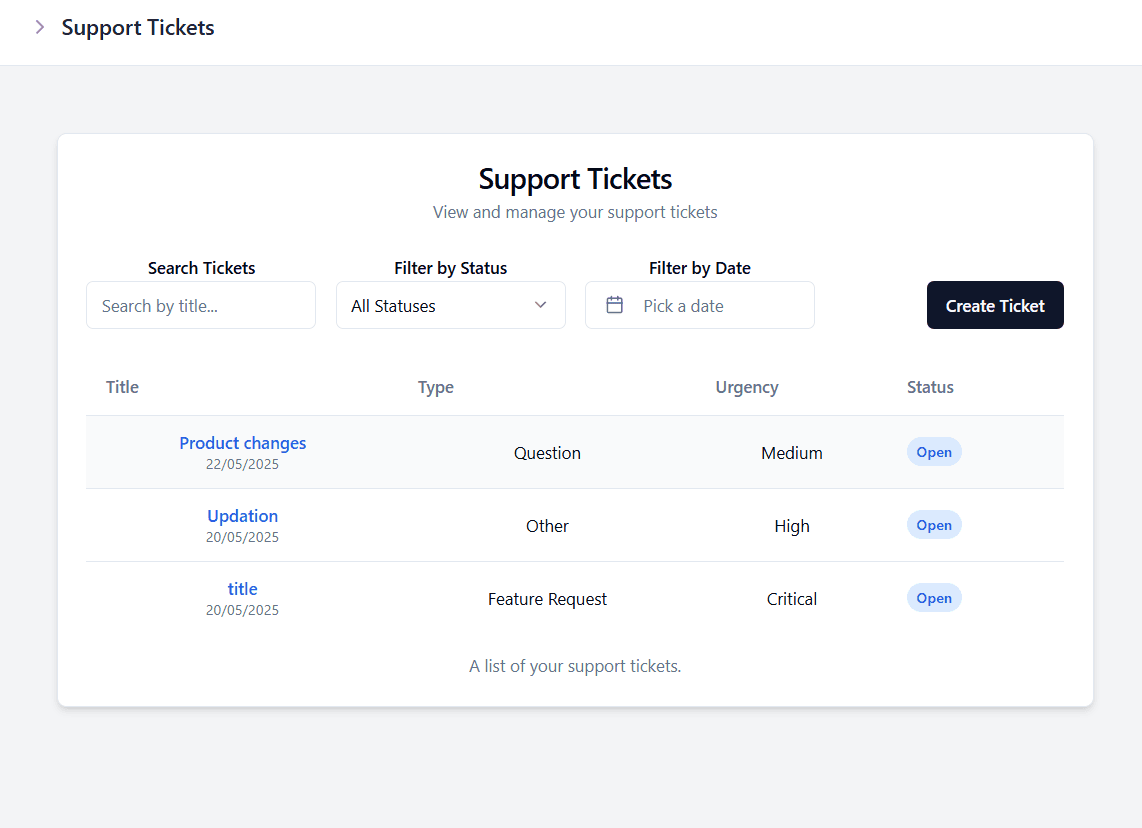Click the Create Ticket button
This screenshot has width=1142, height=828.
[x=995, y=305]
